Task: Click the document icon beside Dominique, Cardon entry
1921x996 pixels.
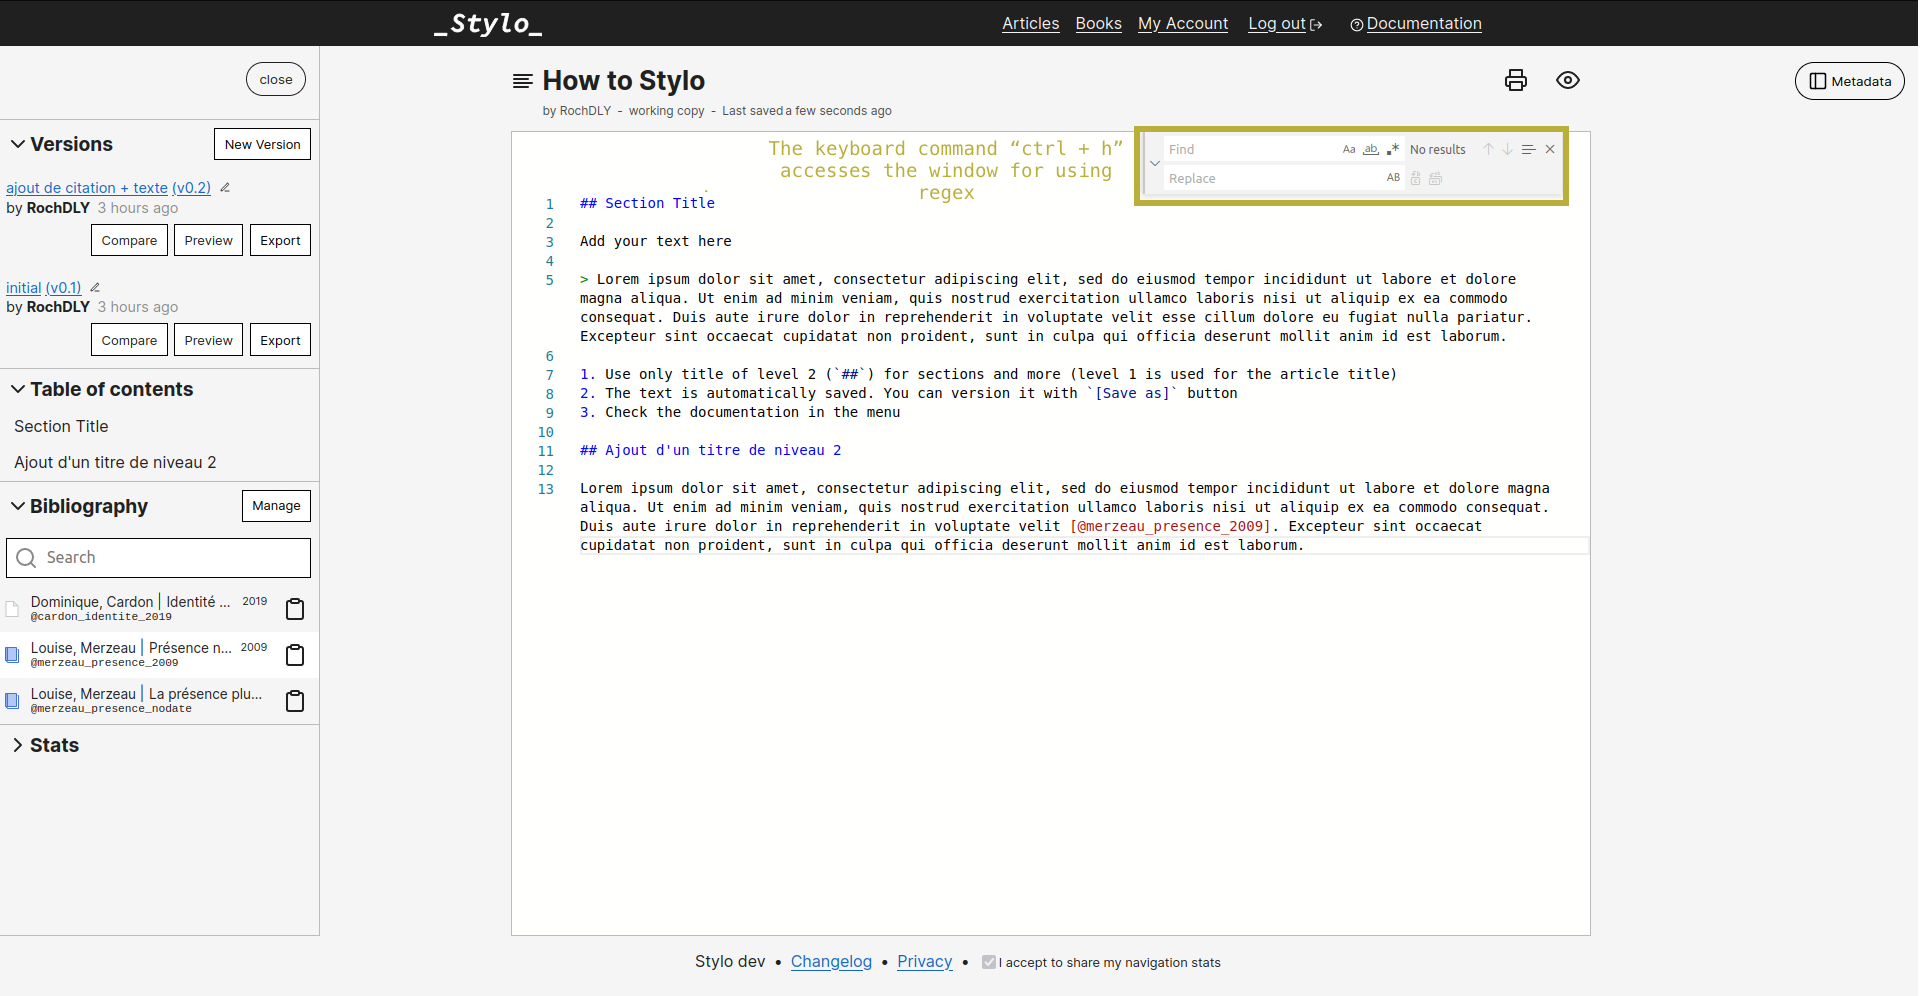Action: pyautogui.click(x=13, y=609)
